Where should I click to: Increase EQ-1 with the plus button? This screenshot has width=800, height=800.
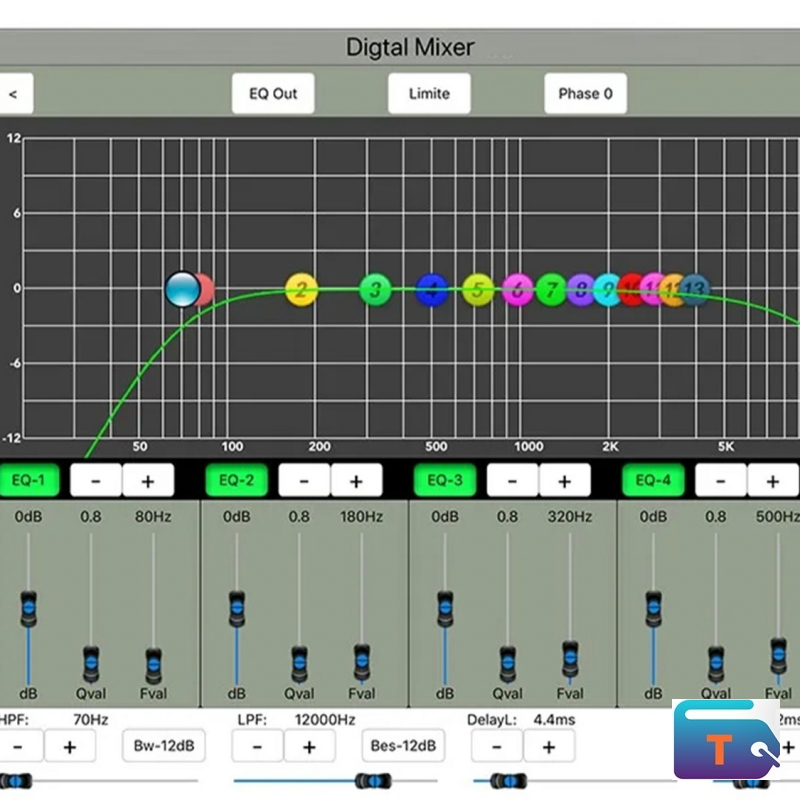(x=148, y=480)
